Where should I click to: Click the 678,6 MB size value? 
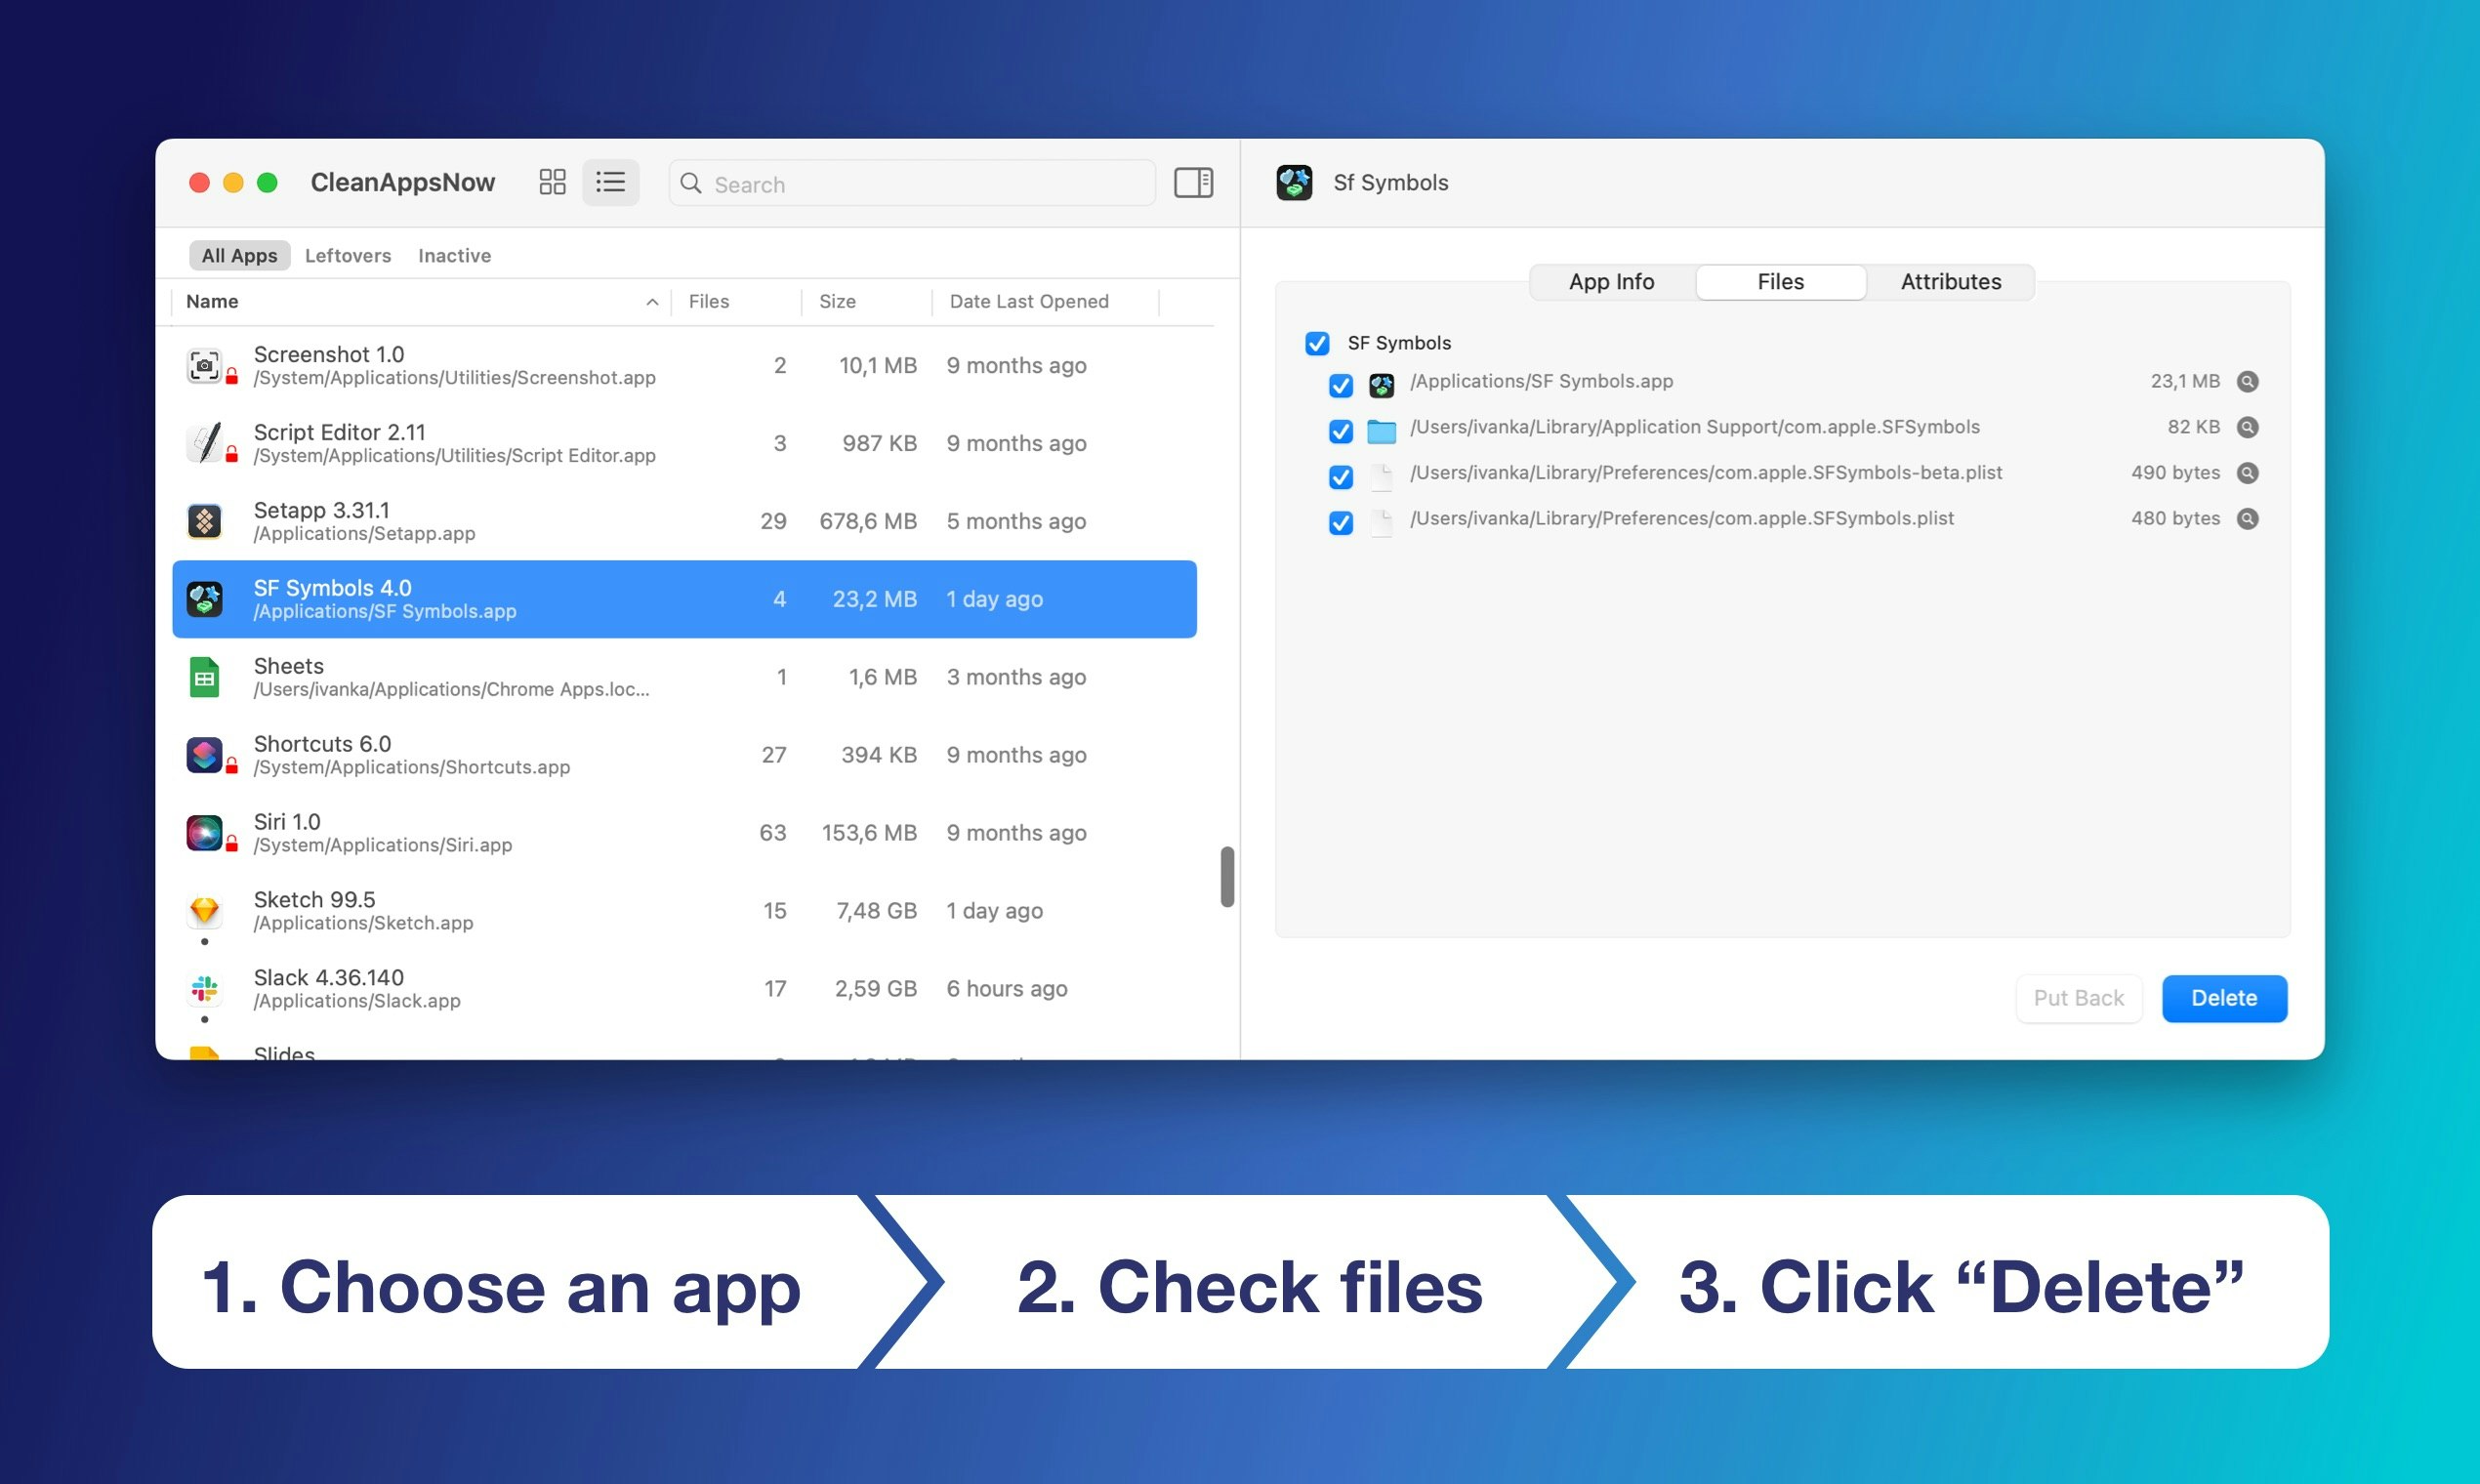click(868, 521)
